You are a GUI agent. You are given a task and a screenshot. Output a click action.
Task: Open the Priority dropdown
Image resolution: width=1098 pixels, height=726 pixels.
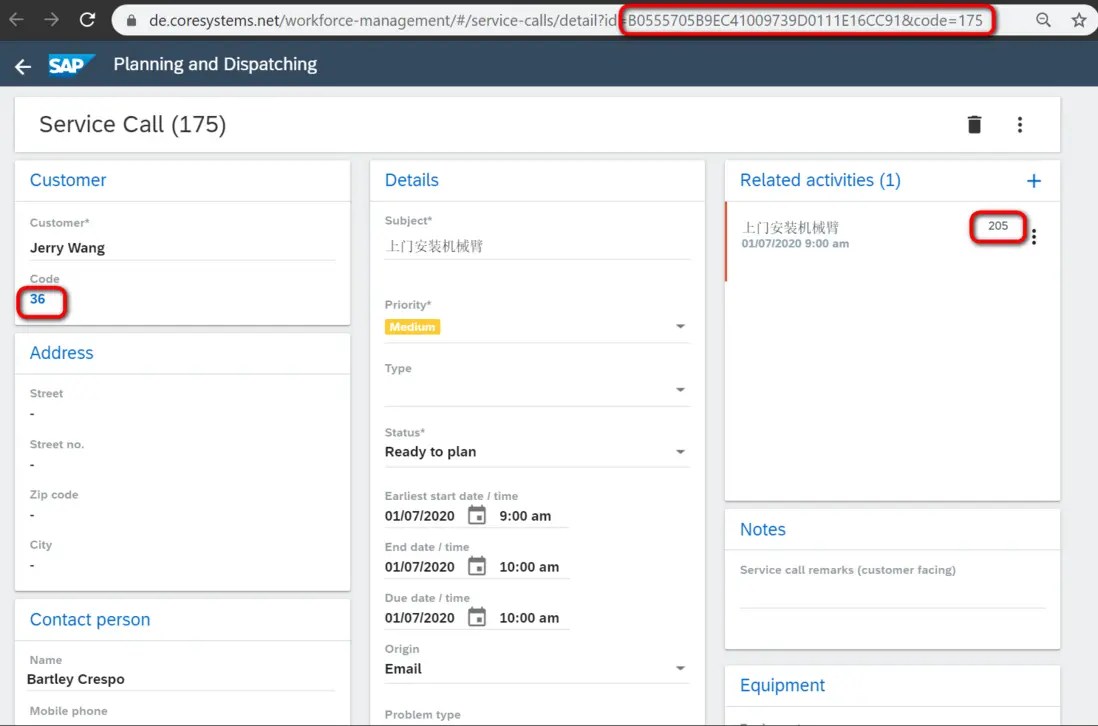680,326
